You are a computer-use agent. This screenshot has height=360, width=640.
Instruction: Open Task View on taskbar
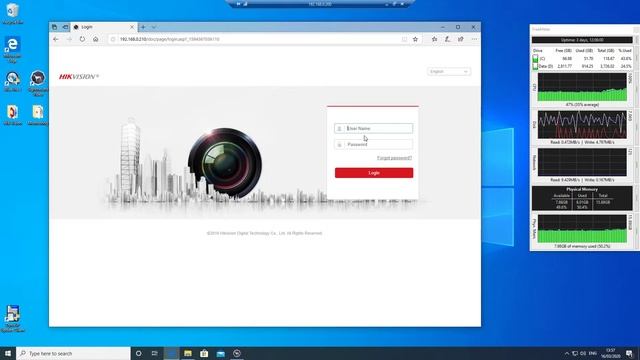pos(155,353)
